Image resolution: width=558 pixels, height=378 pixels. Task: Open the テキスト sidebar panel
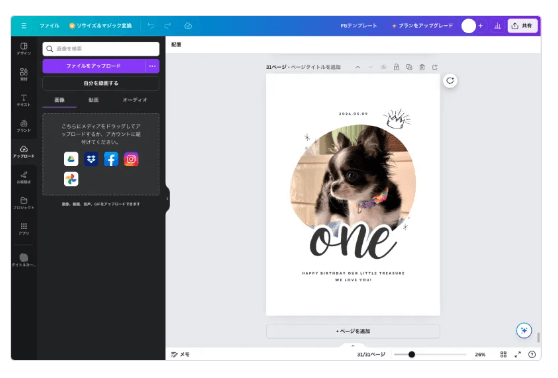24,100
